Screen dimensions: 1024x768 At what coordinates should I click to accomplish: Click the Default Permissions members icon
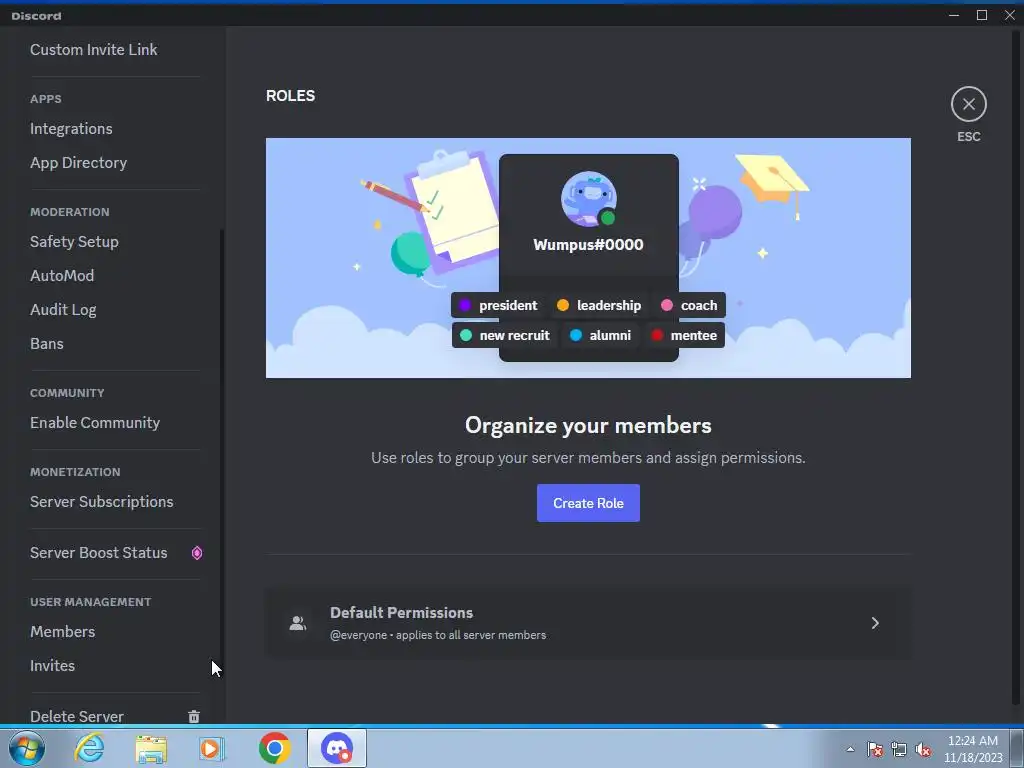point(298,623)
